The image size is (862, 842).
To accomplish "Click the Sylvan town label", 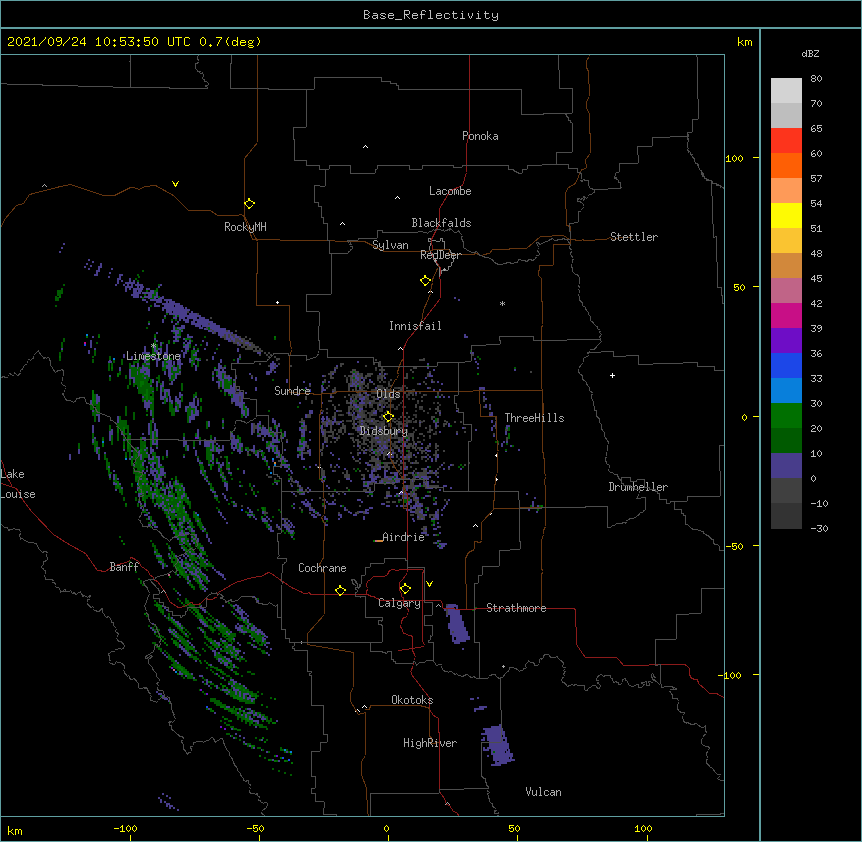I will tap(390, 245).
